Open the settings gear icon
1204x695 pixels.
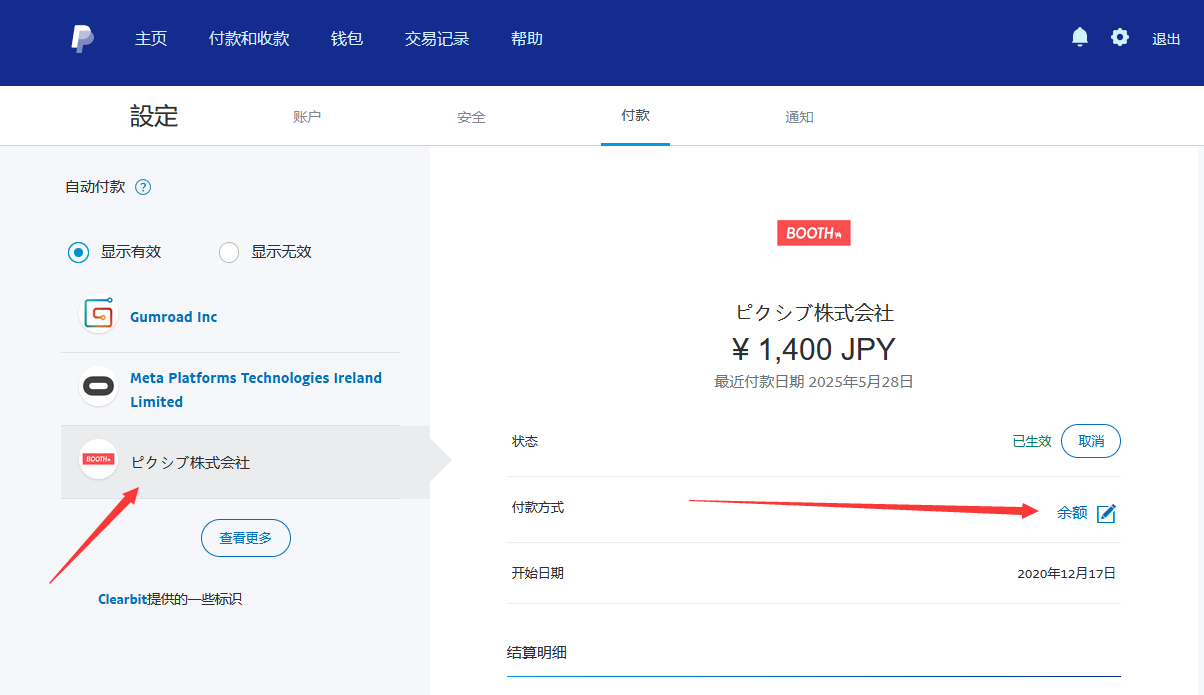pyautogui.click(x=1120, y=37)
